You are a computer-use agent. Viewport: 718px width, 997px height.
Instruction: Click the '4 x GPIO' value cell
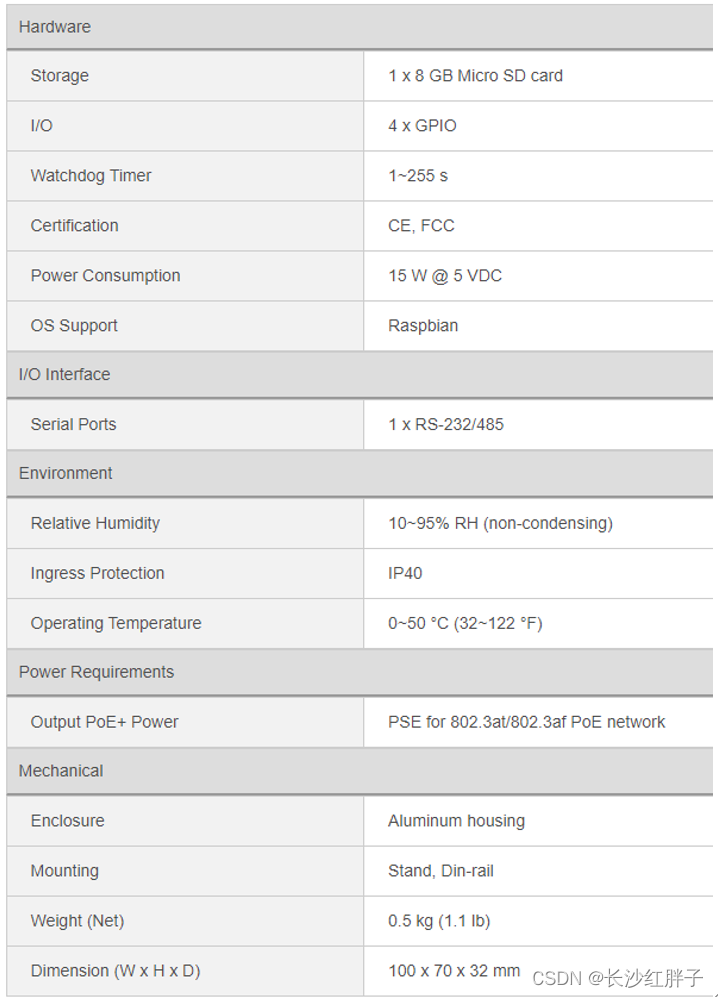coord(422,126)
